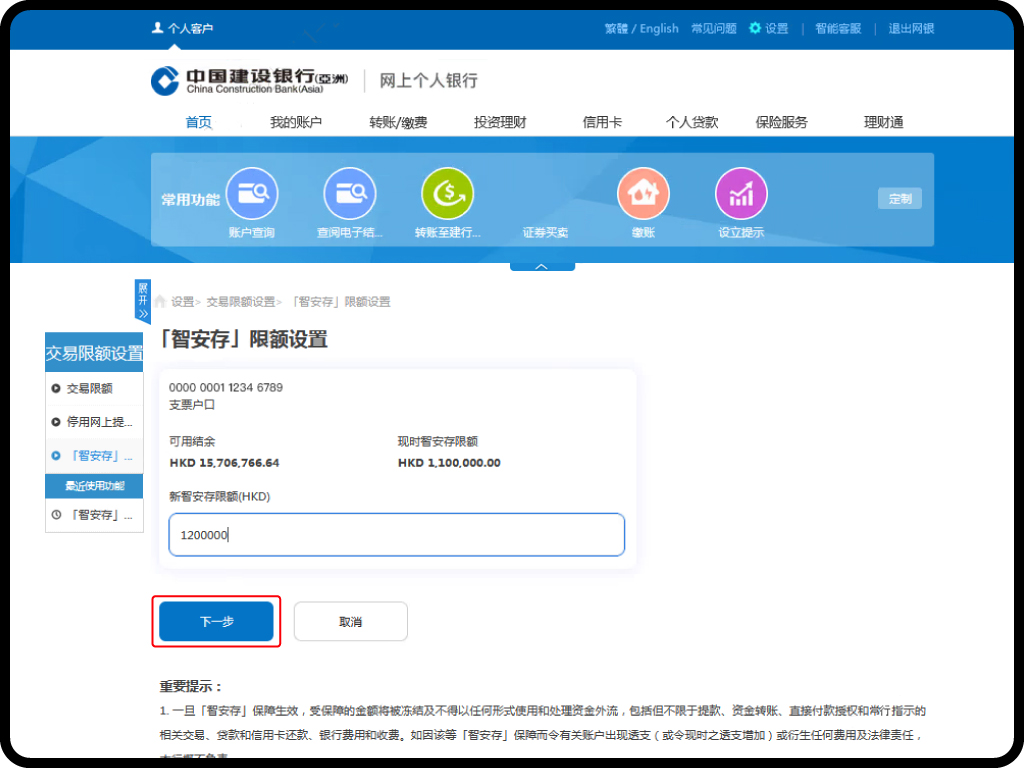1024x768 pixels.
Task: Open the 缴账 bill payment icon
Action: [643, 194]
